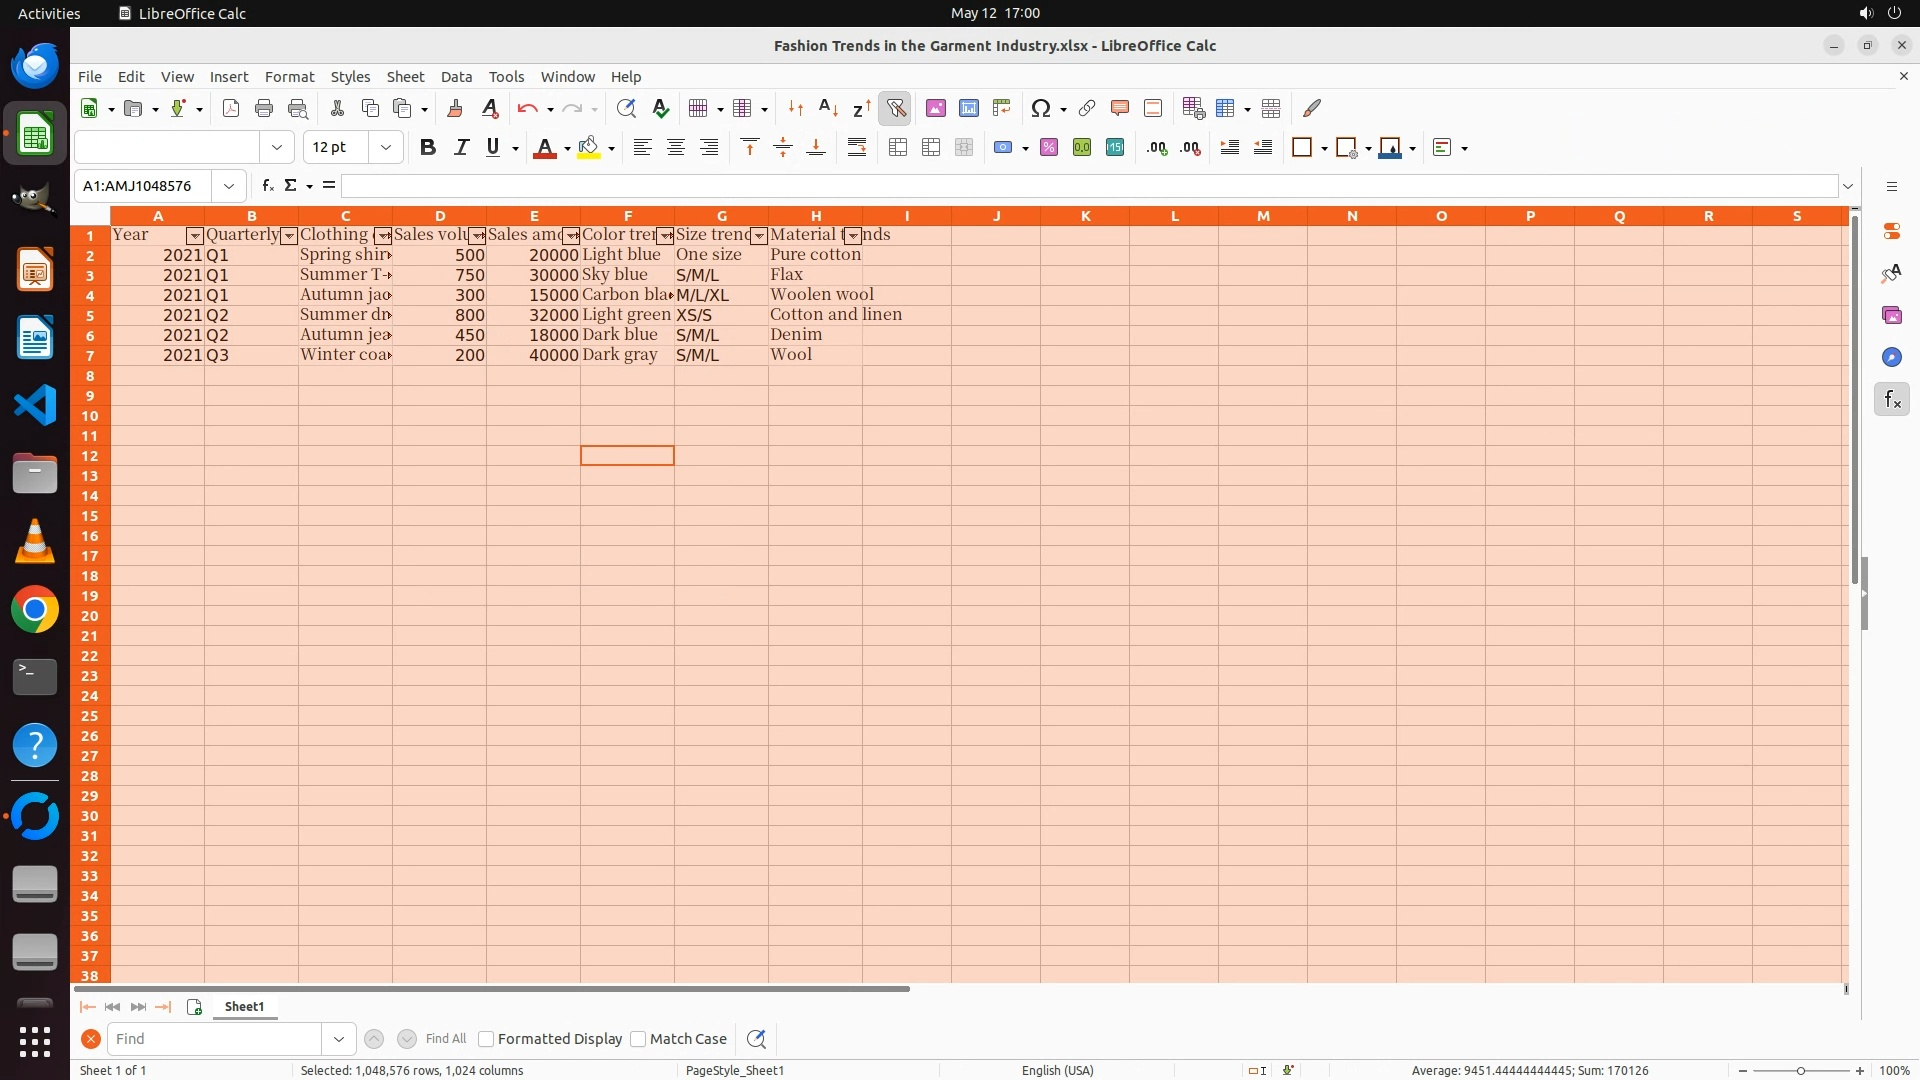This screenshot has height=1080, width=1920.
Task: Click the Sort Ascending icon
Action: 828,108
